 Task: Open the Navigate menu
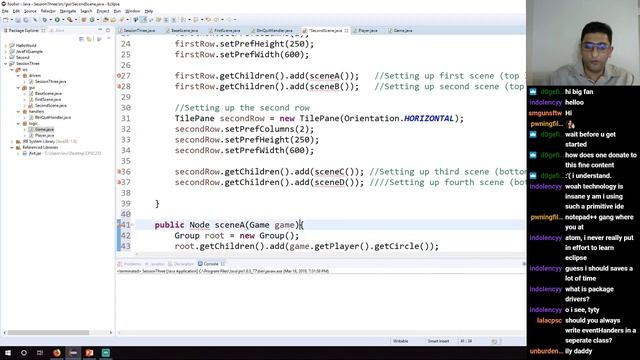tap(68, 11)
